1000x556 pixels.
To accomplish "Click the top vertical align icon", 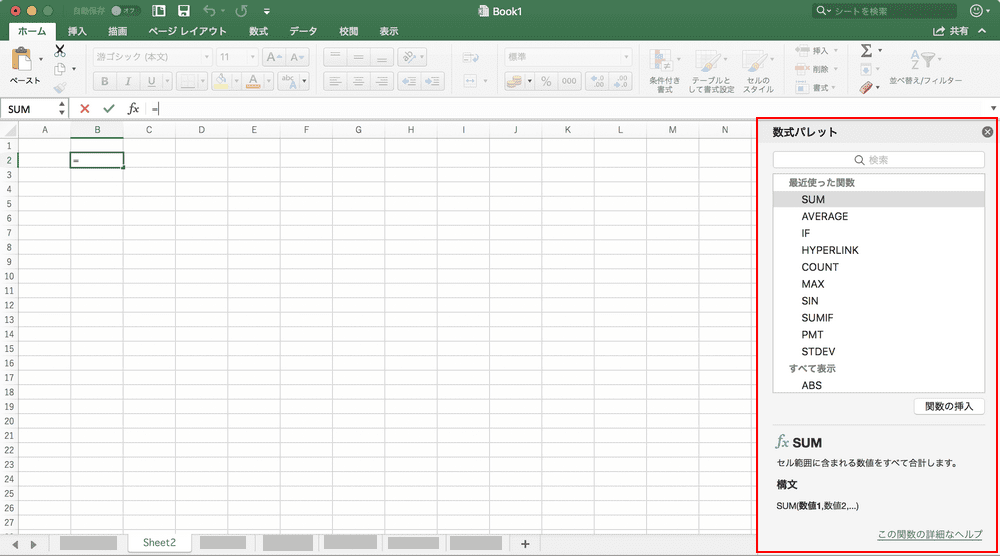I will coord(335,57).
